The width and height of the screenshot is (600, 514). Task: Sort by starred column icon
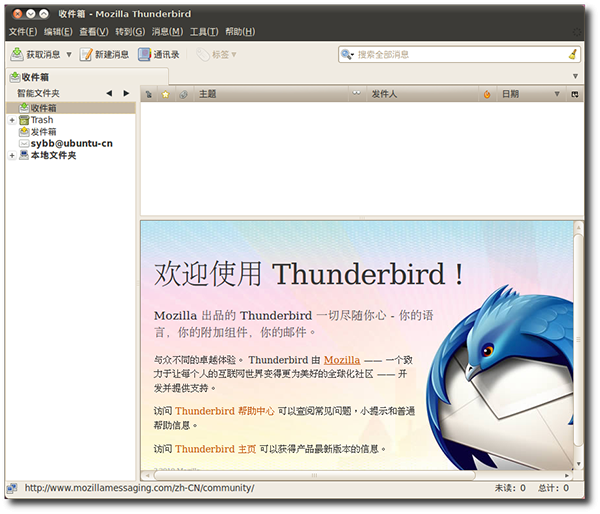click(x=166, y=94)
